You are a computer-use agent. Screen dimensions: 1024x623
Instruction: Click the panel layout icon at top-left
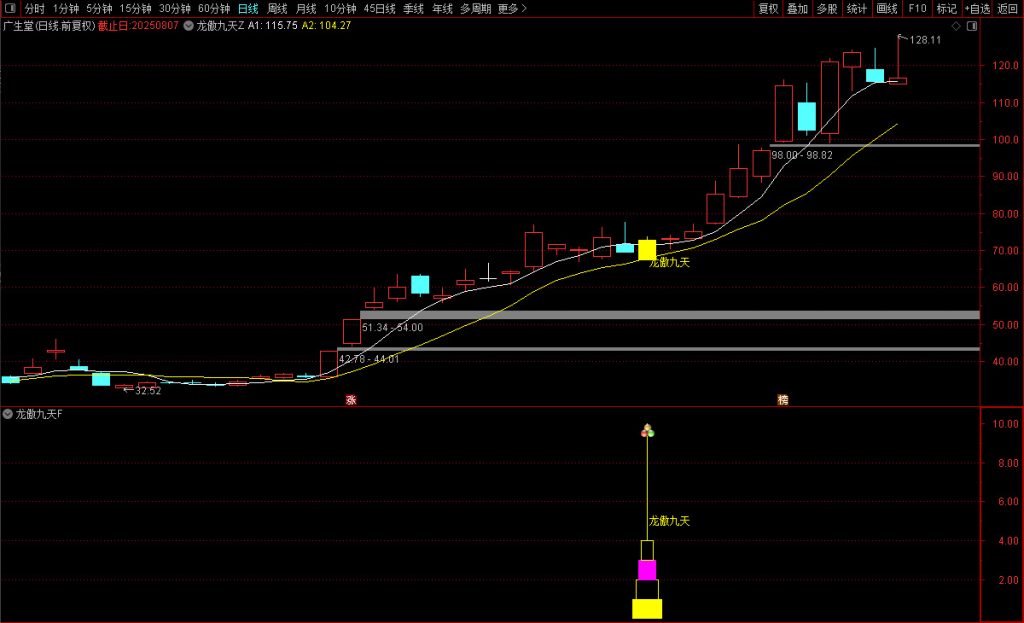pos(10,9)
